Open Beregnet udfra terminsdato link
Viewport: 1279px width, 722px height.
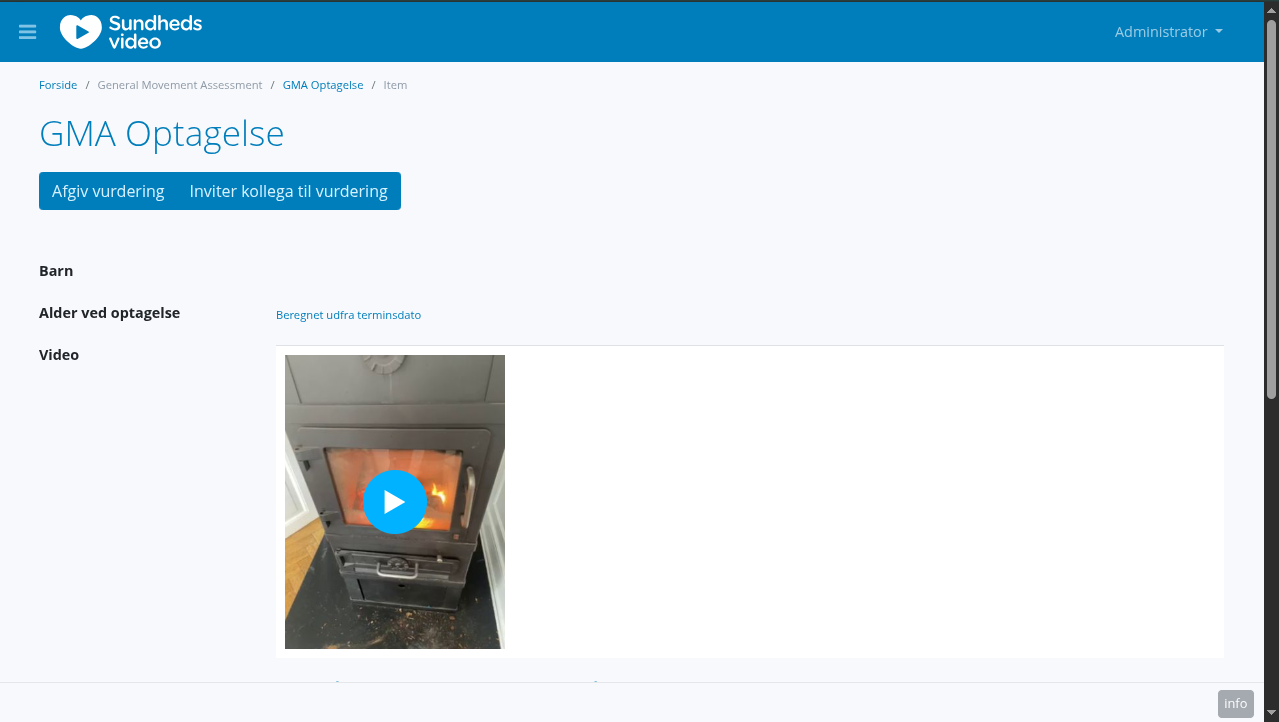coord(348,315)
